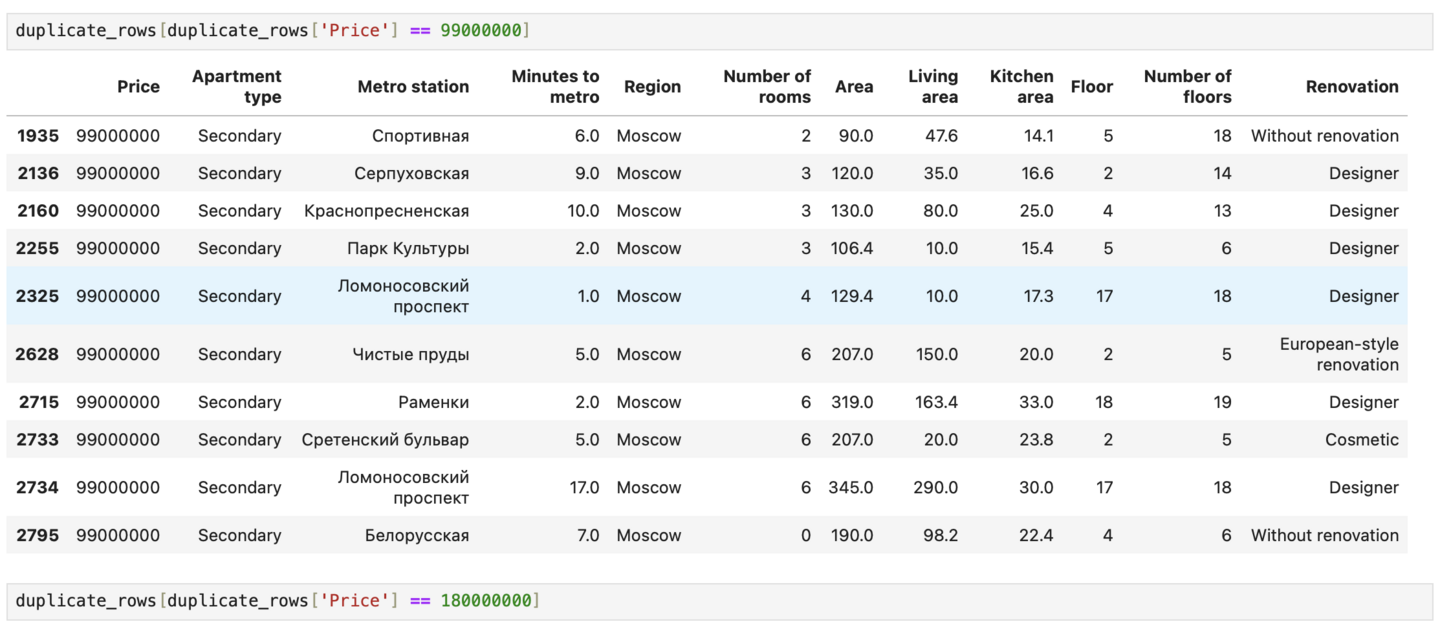The image size is (1440, 631).
Task: Select the Чистые пруды metro cell
Action: point(410,355)
